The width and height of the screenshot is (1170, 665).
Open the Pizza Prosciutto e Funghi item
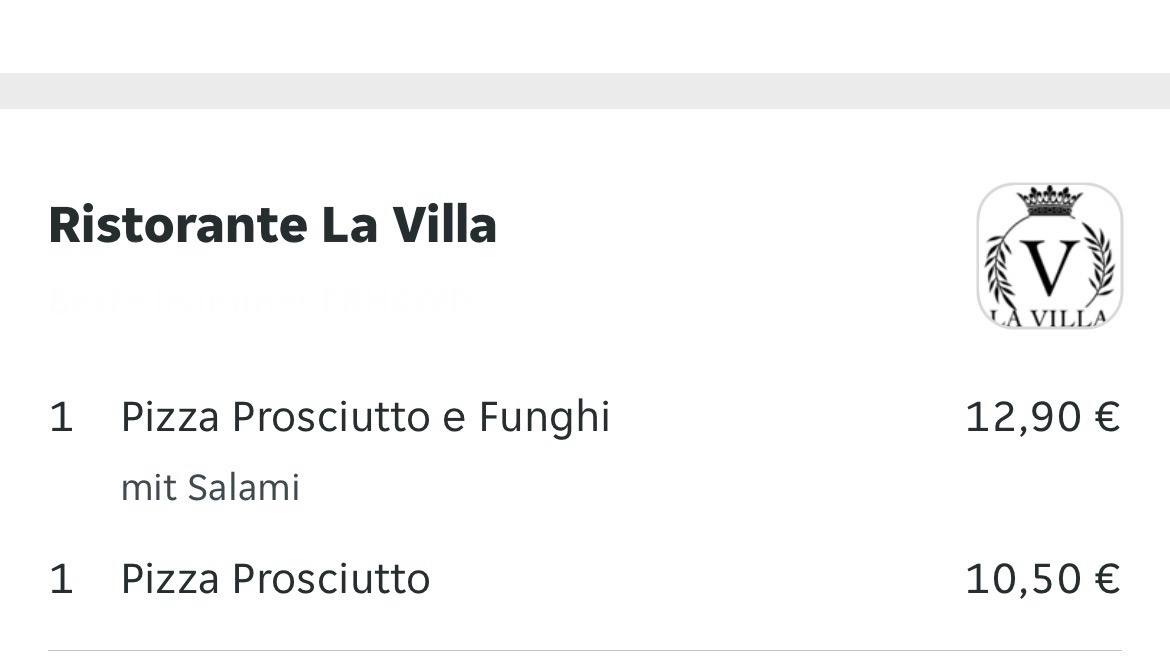tap(365, 417)
